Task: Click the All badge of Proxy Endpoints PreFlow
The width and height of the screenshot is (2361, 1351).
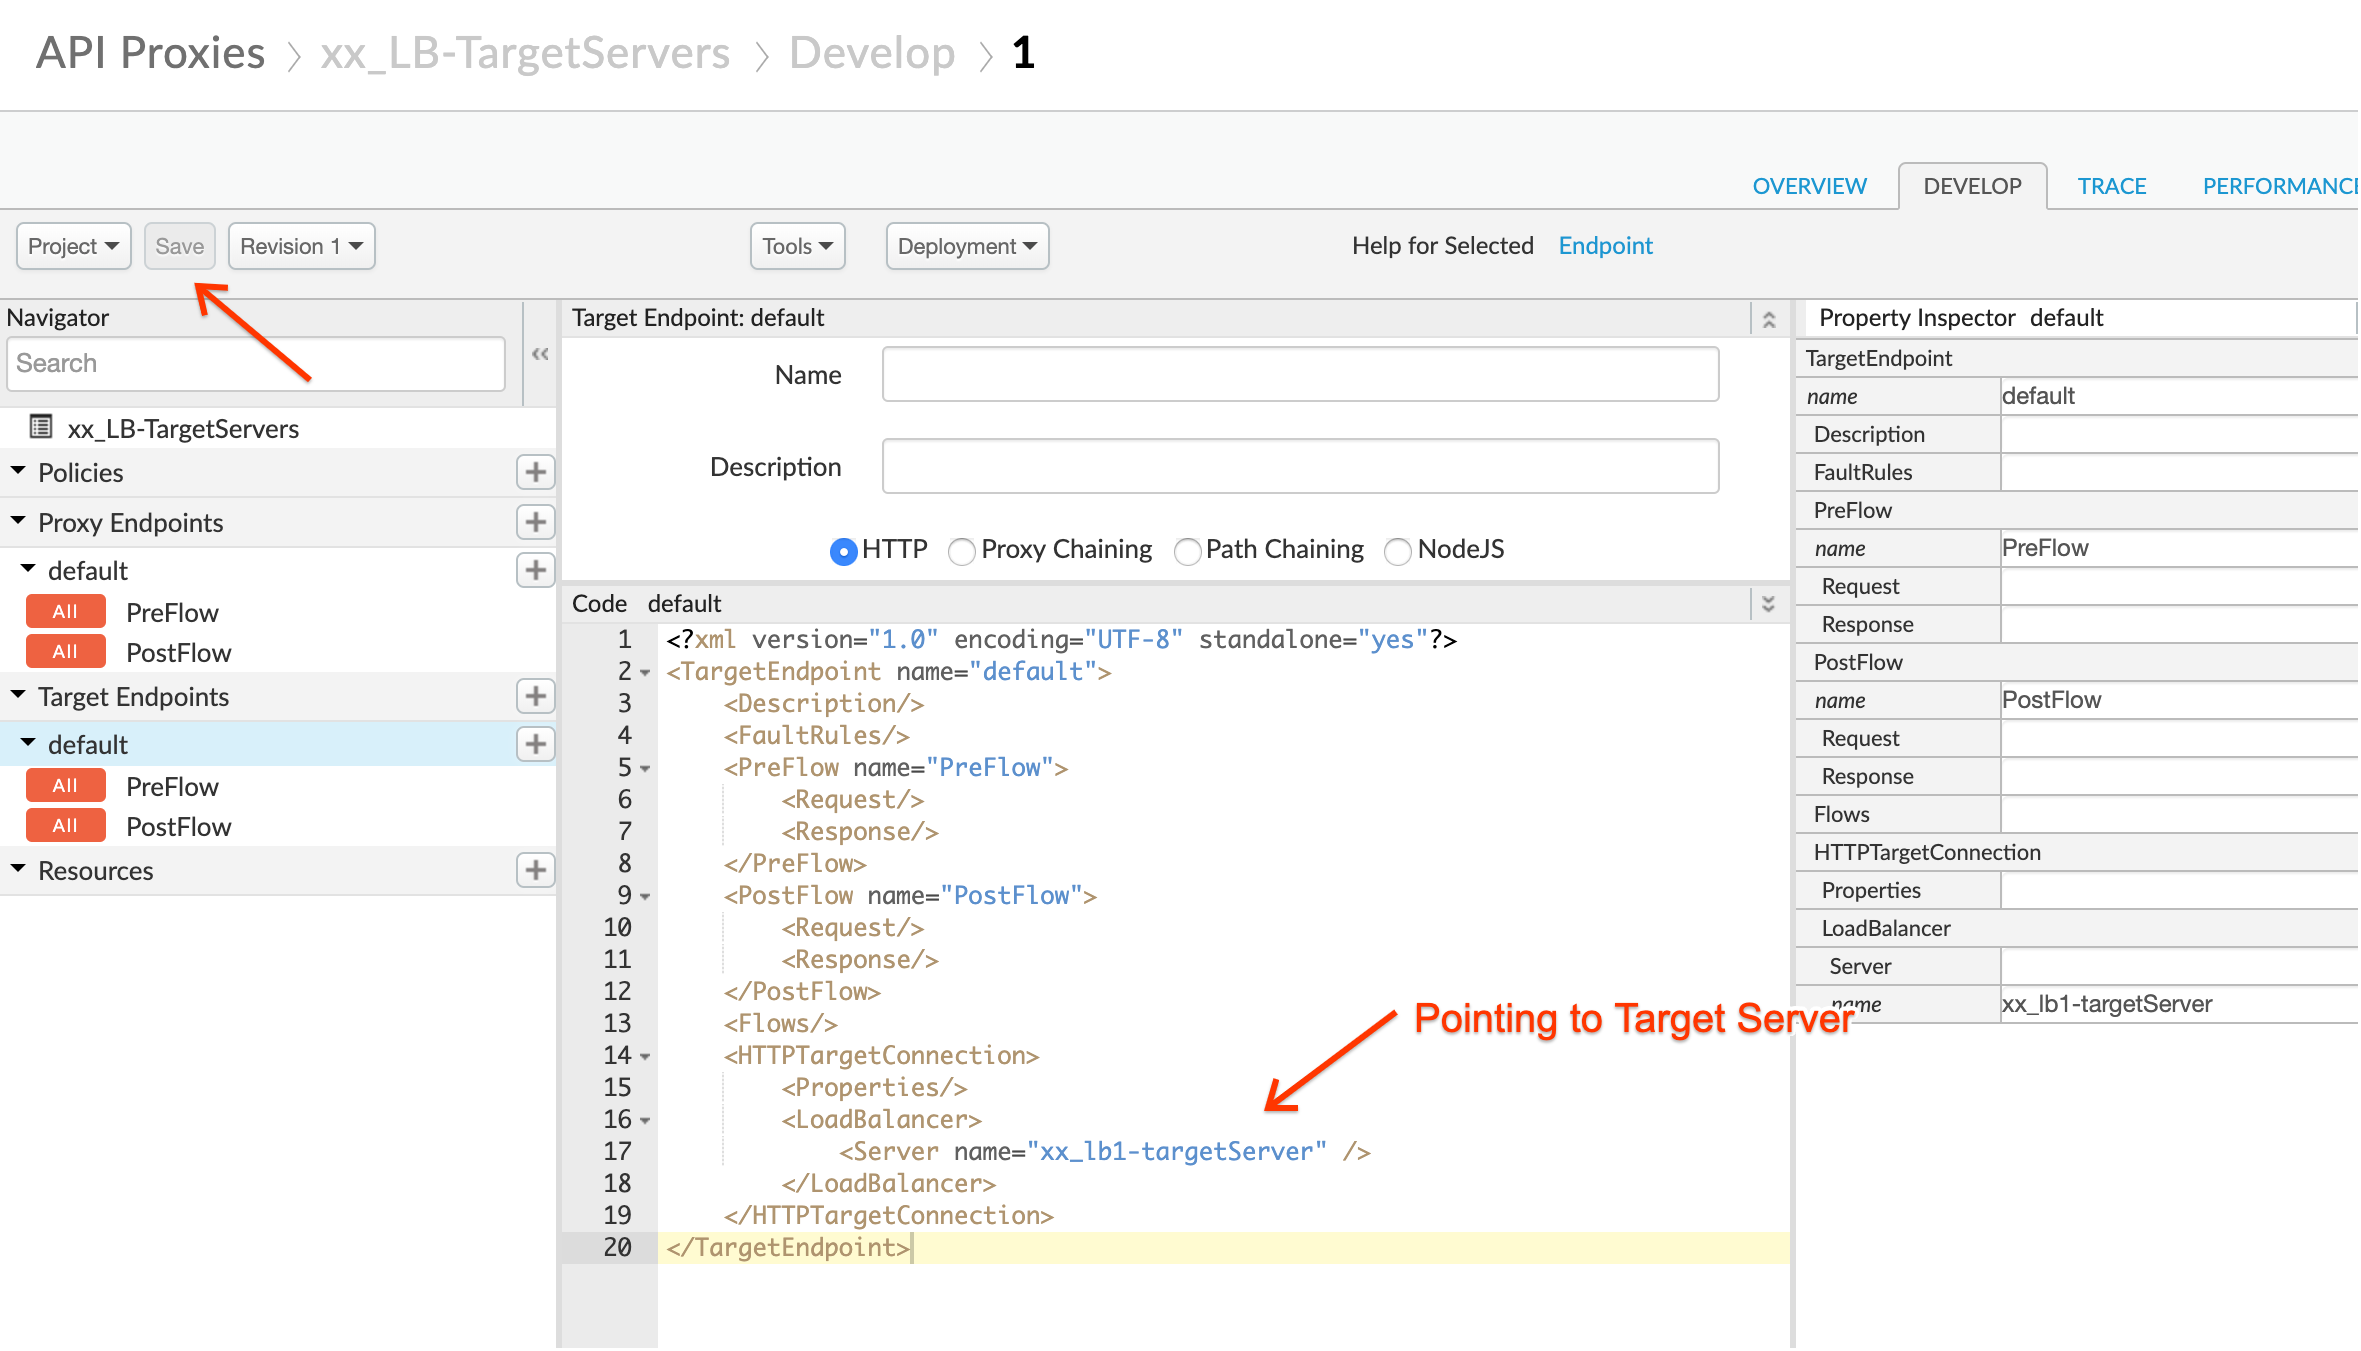Action: pyautogui.click(x=65, y=612)
